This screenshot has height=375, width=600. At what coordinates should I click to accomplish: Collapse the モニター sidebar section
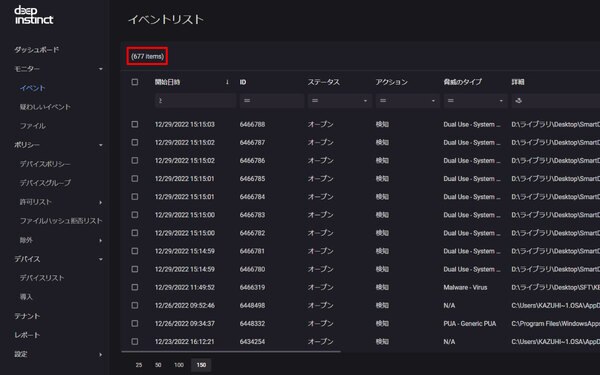coord(101,69)
